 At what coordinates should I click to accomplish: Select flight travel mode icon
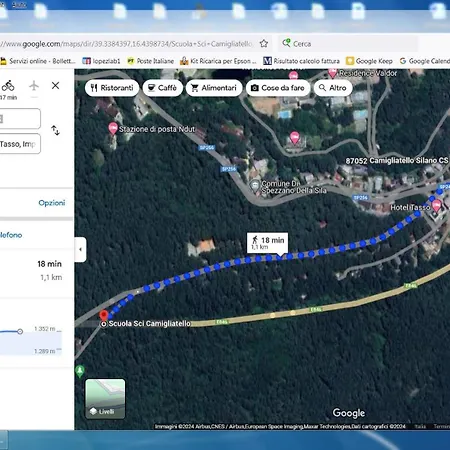(34, 86)
